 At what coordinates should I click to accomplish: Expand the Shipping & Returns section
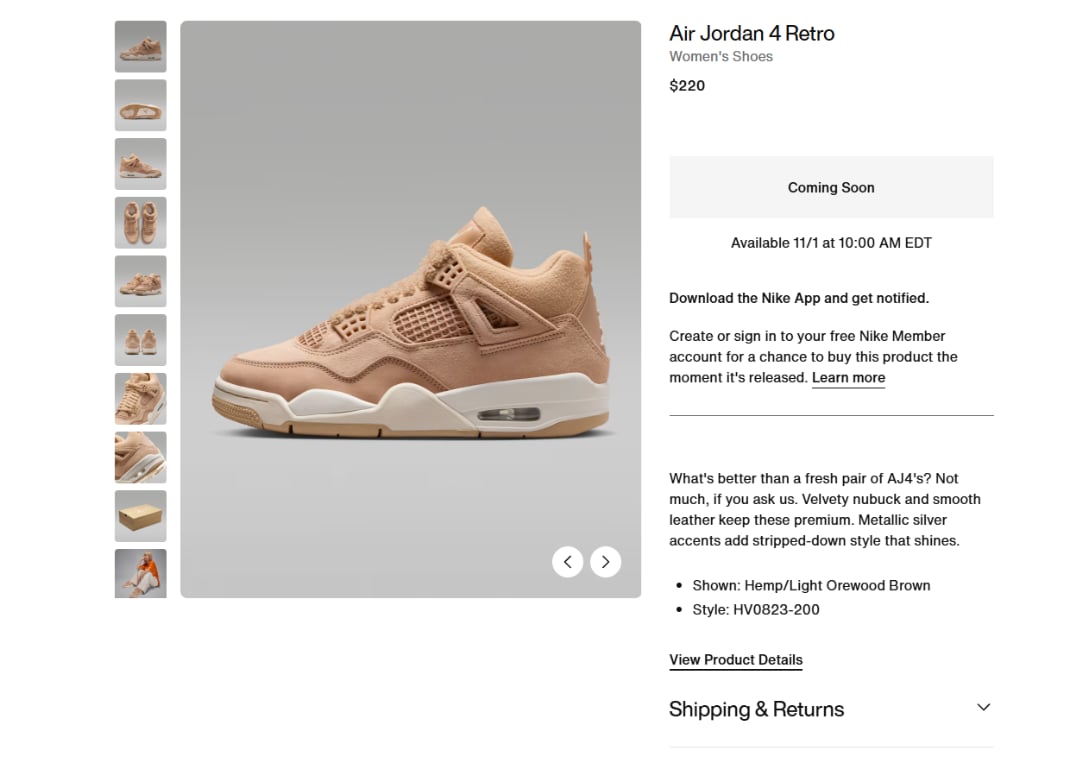(757, 709)
